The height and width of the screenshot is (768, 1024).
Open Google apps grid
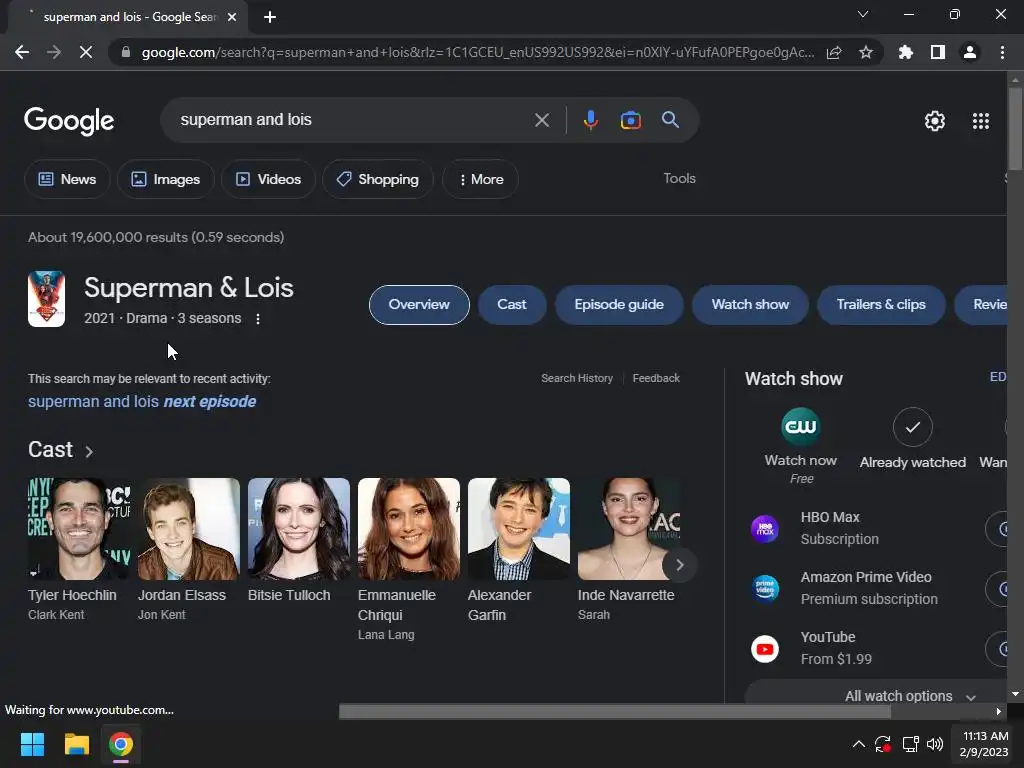[x=980, y=121]
